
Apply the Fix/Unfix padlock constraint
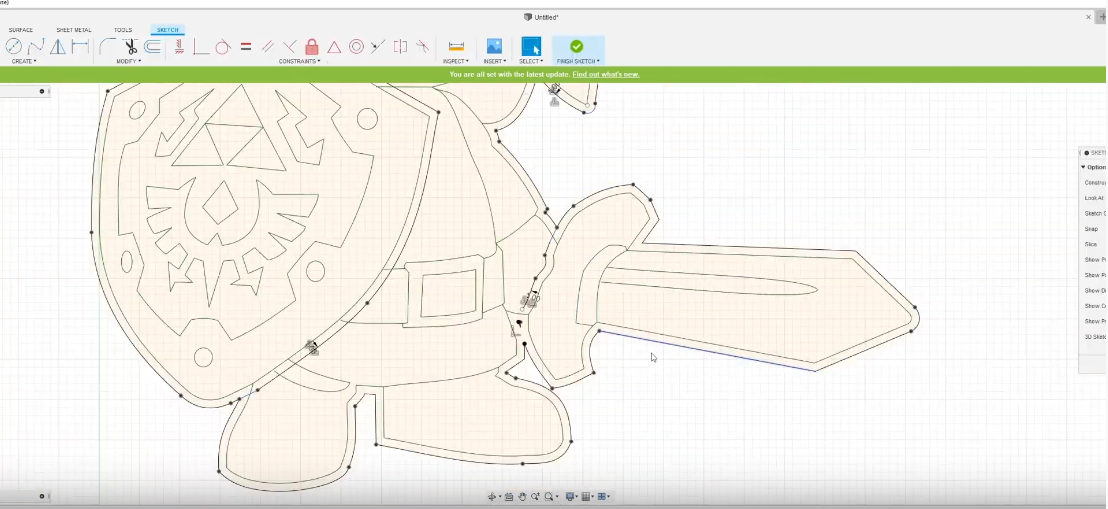point(312,47)
